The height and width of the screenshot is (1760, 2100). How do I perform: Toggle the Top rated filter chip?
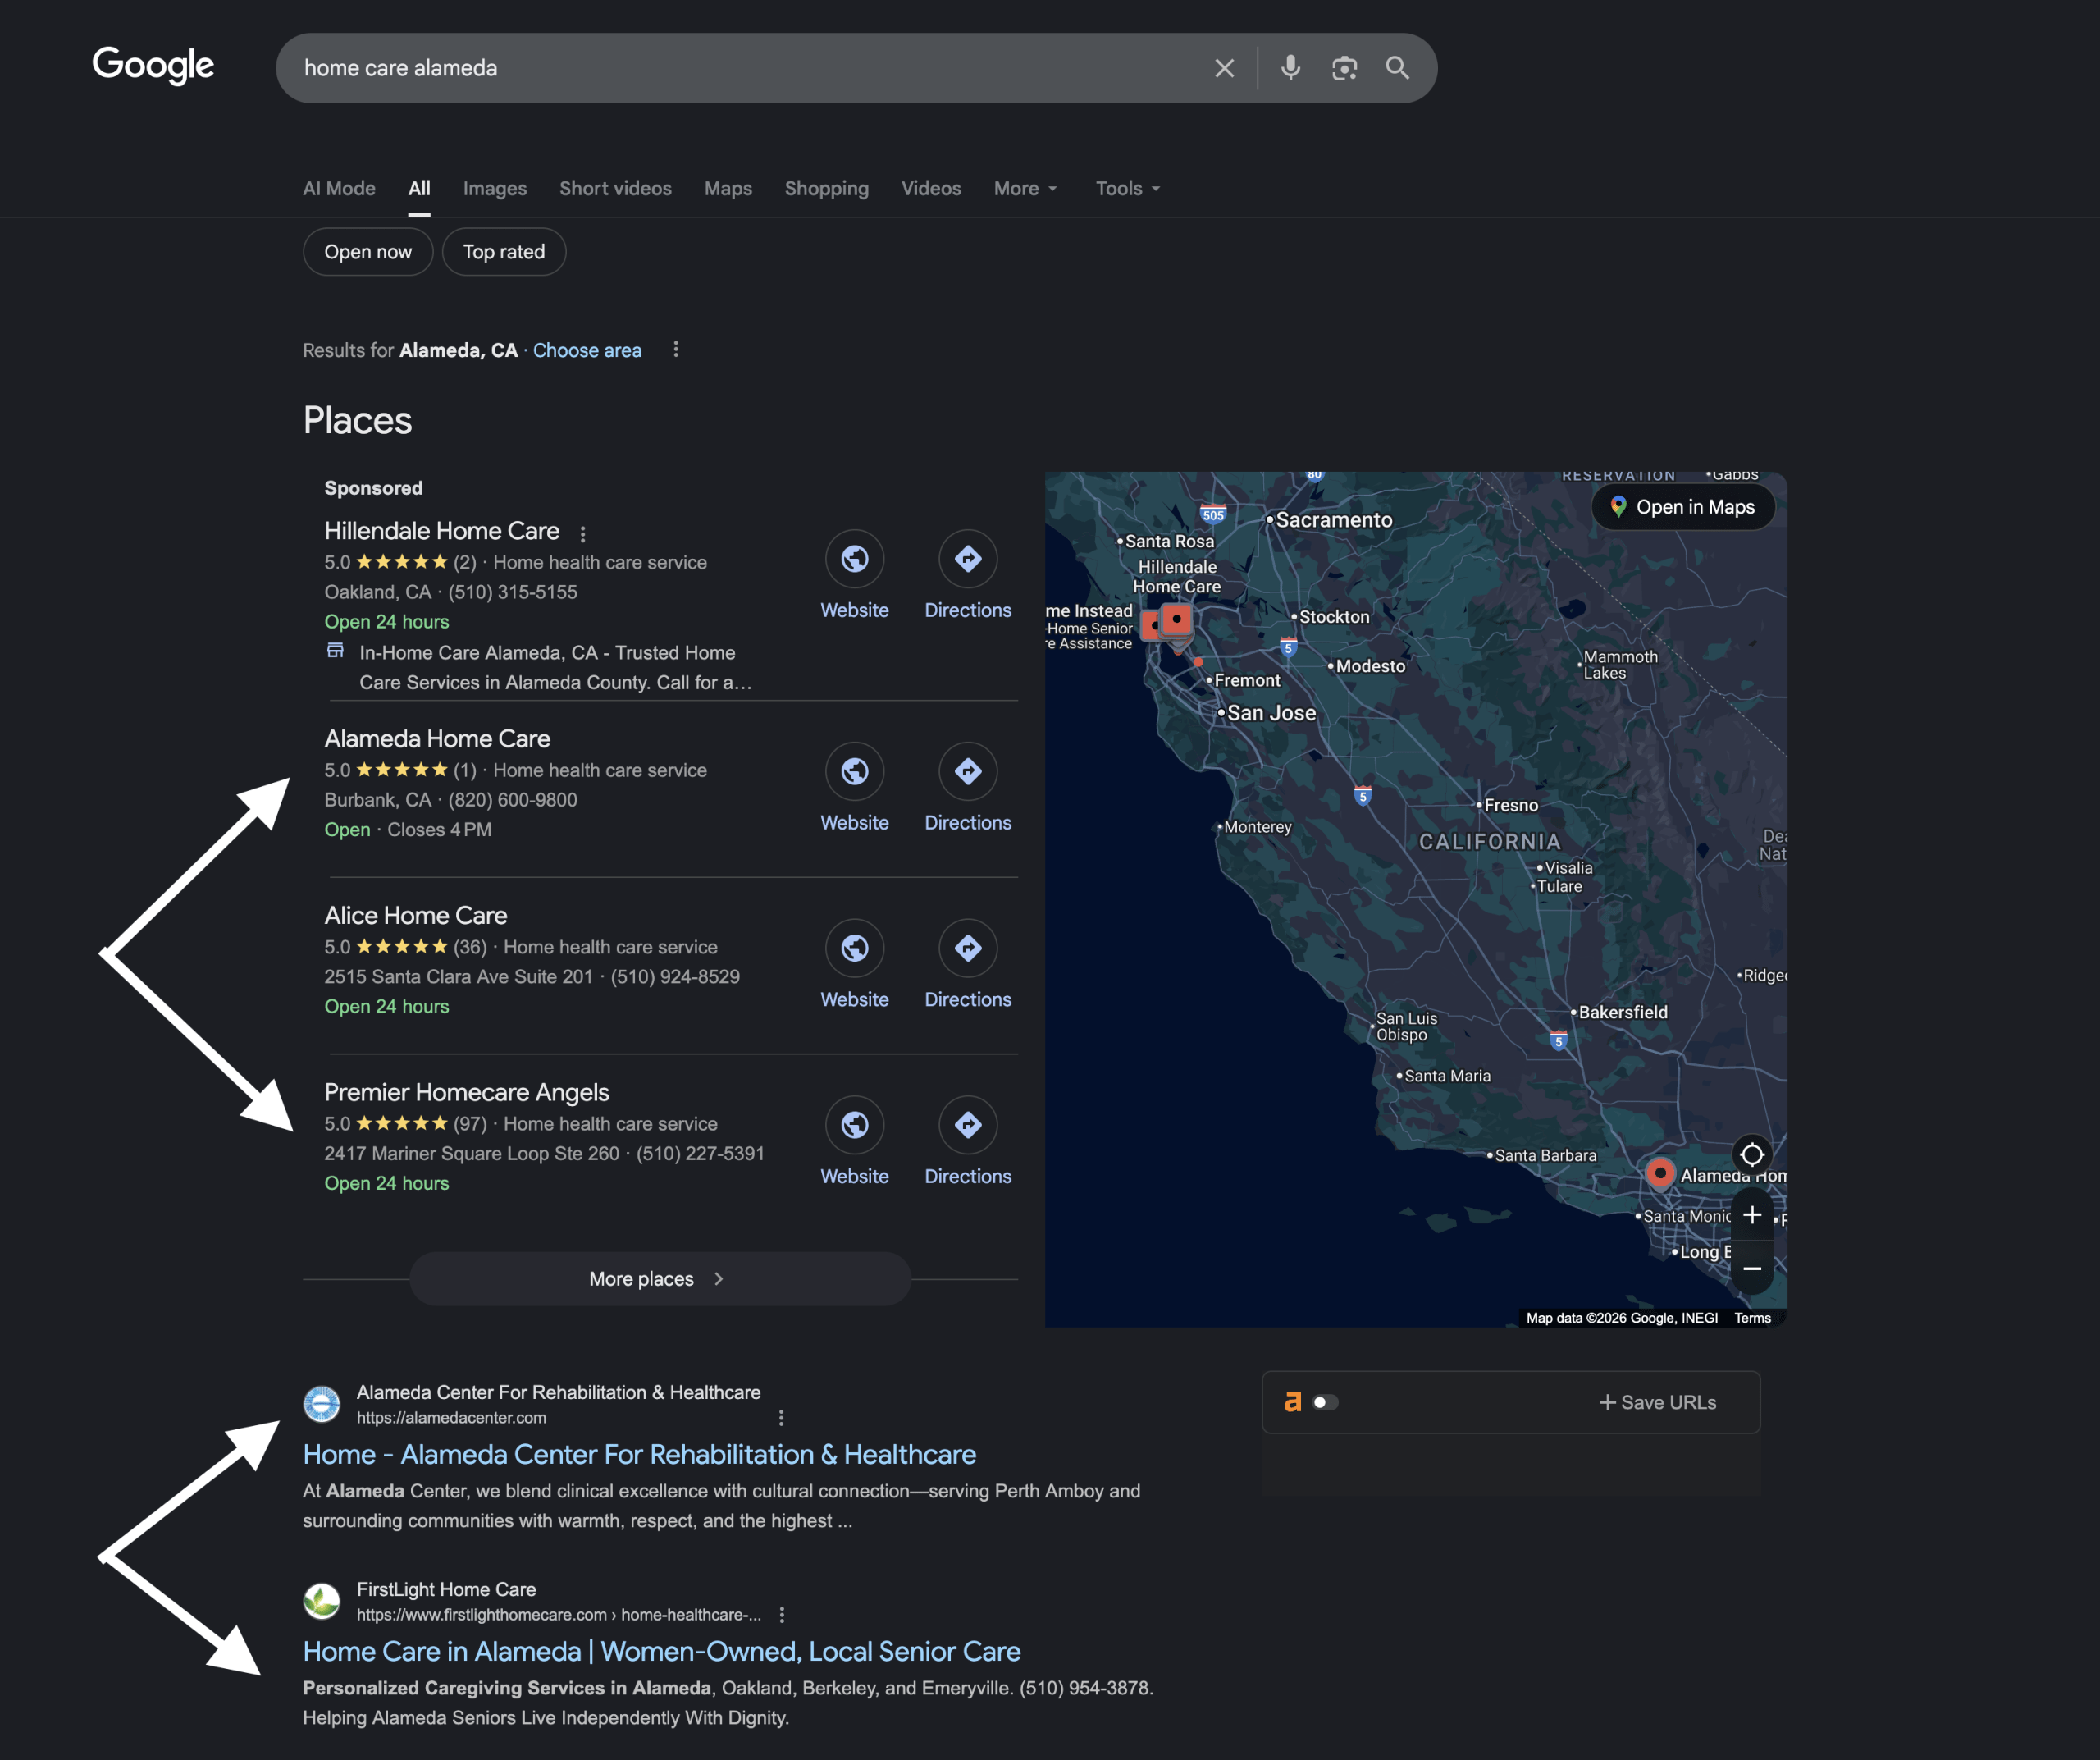(503, 252)
